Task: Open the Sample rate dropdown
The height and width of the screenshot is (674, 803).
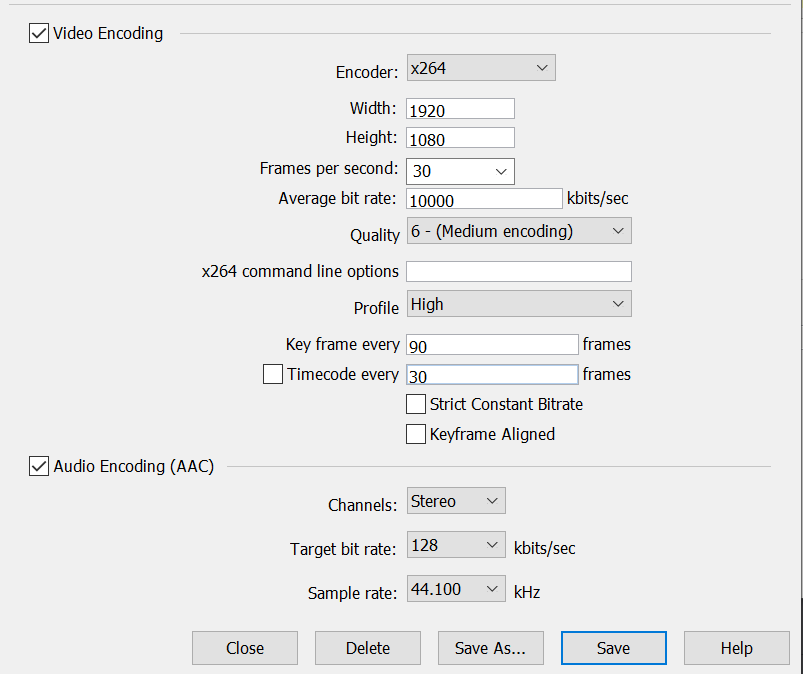Action: pyautogui.click(x=456, y=590)
